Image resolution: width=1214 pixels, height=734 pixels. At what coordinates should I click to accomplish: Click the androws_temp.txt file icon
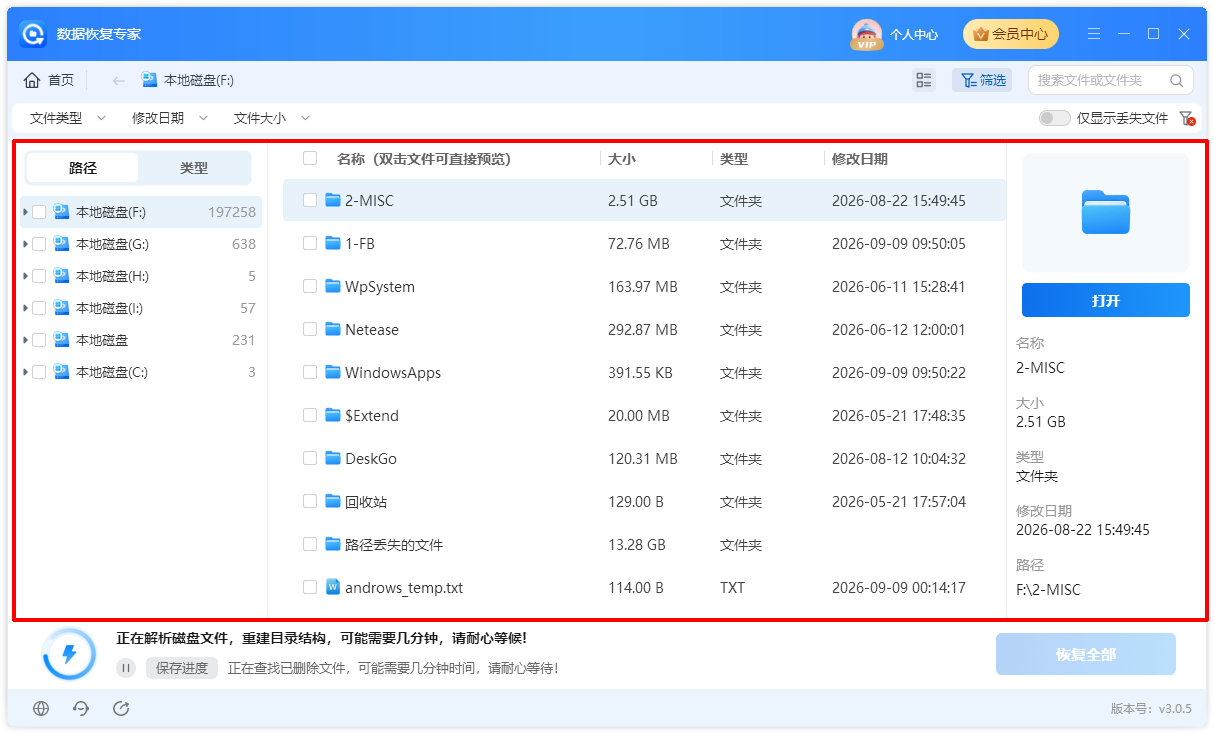(x=334, y=587)
